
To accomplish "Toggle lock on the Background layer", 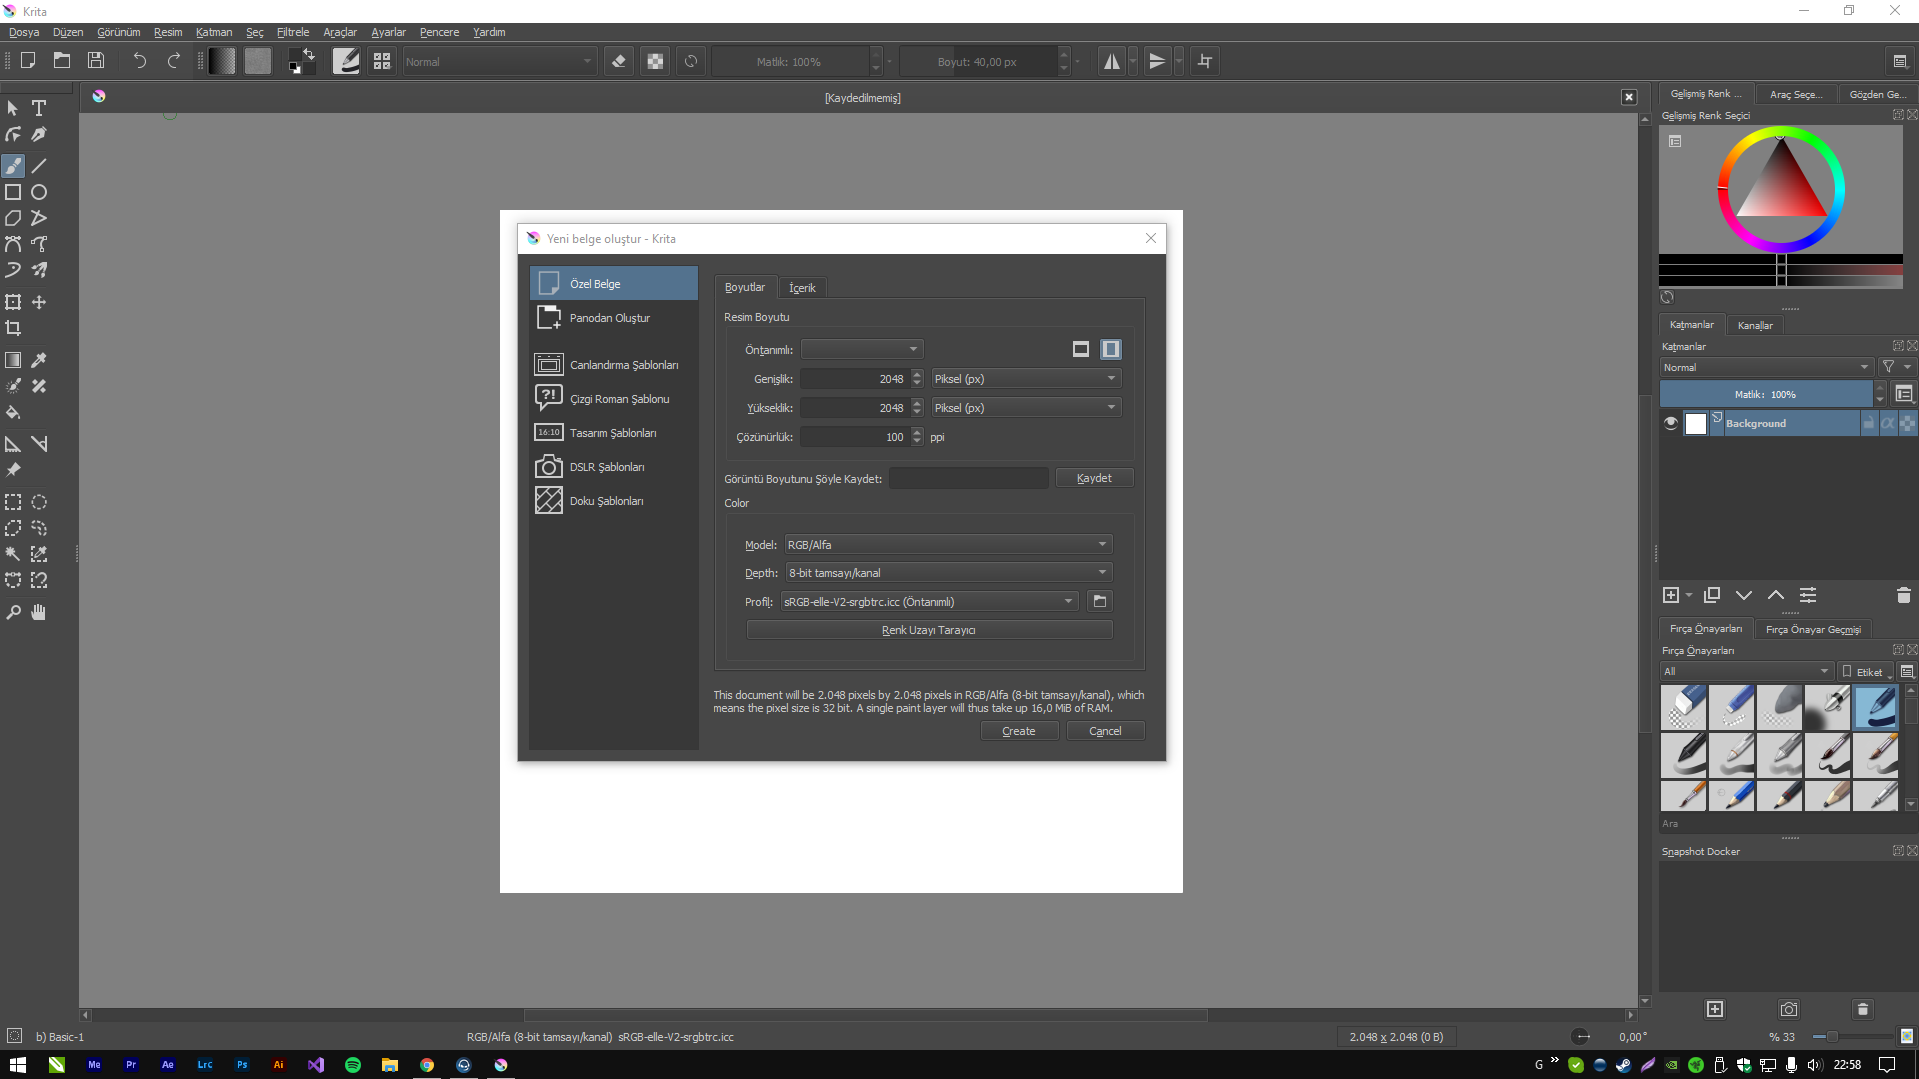I will (1868, 423).
